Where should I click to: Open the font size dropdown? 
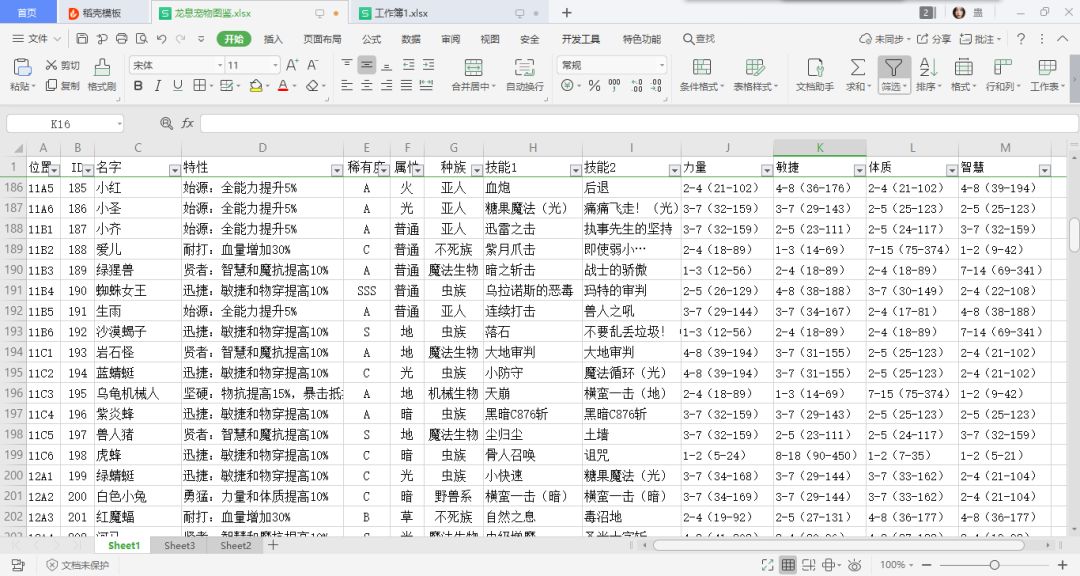pos(276,65)
